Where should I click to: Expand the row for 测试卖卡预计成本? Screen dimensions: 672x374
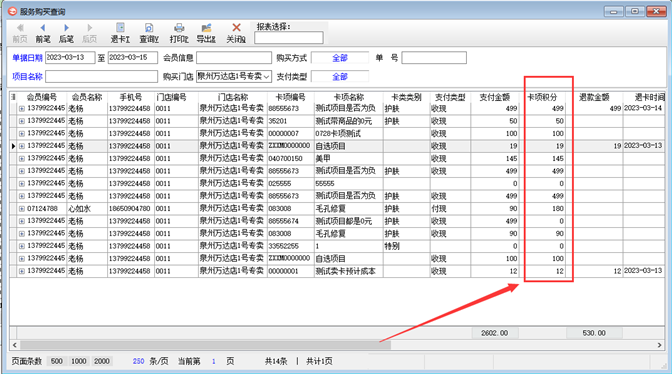[x=21, y=271]
